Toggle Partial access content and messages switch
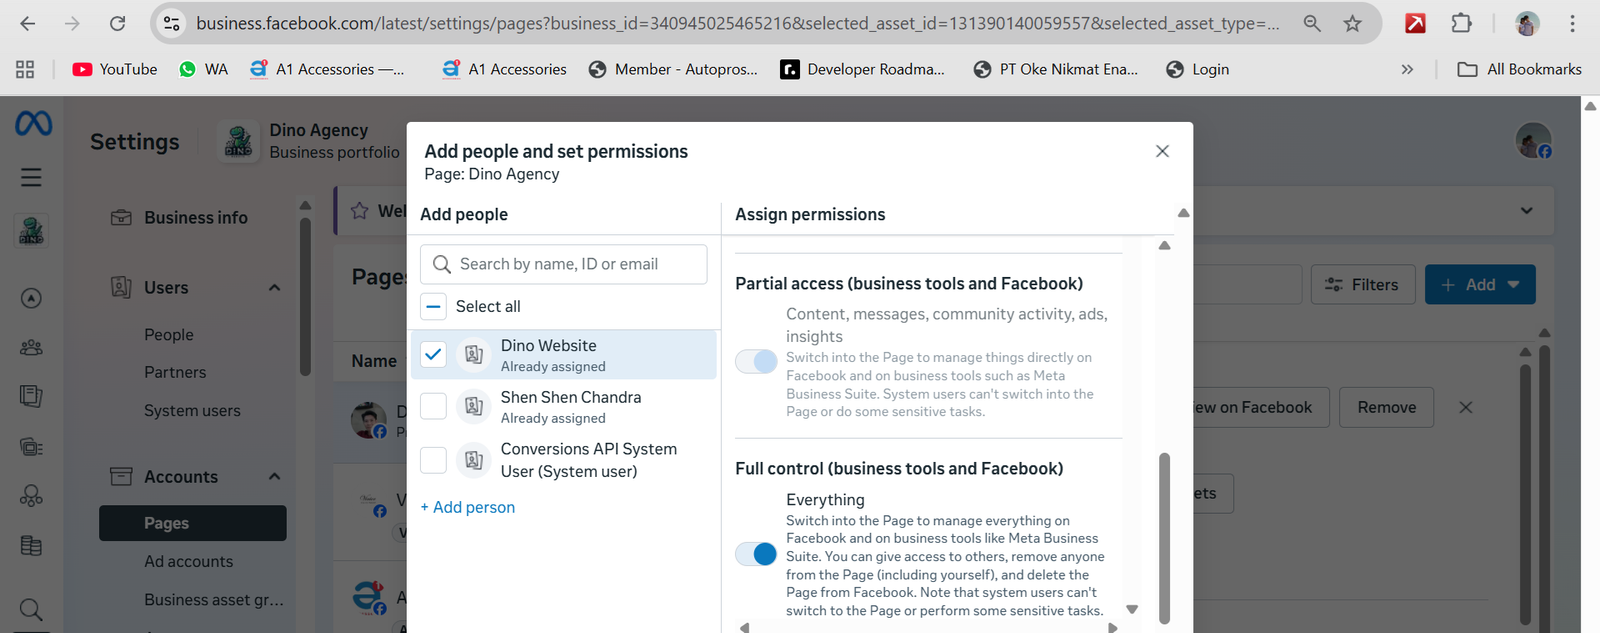 [x=756, y=361]
